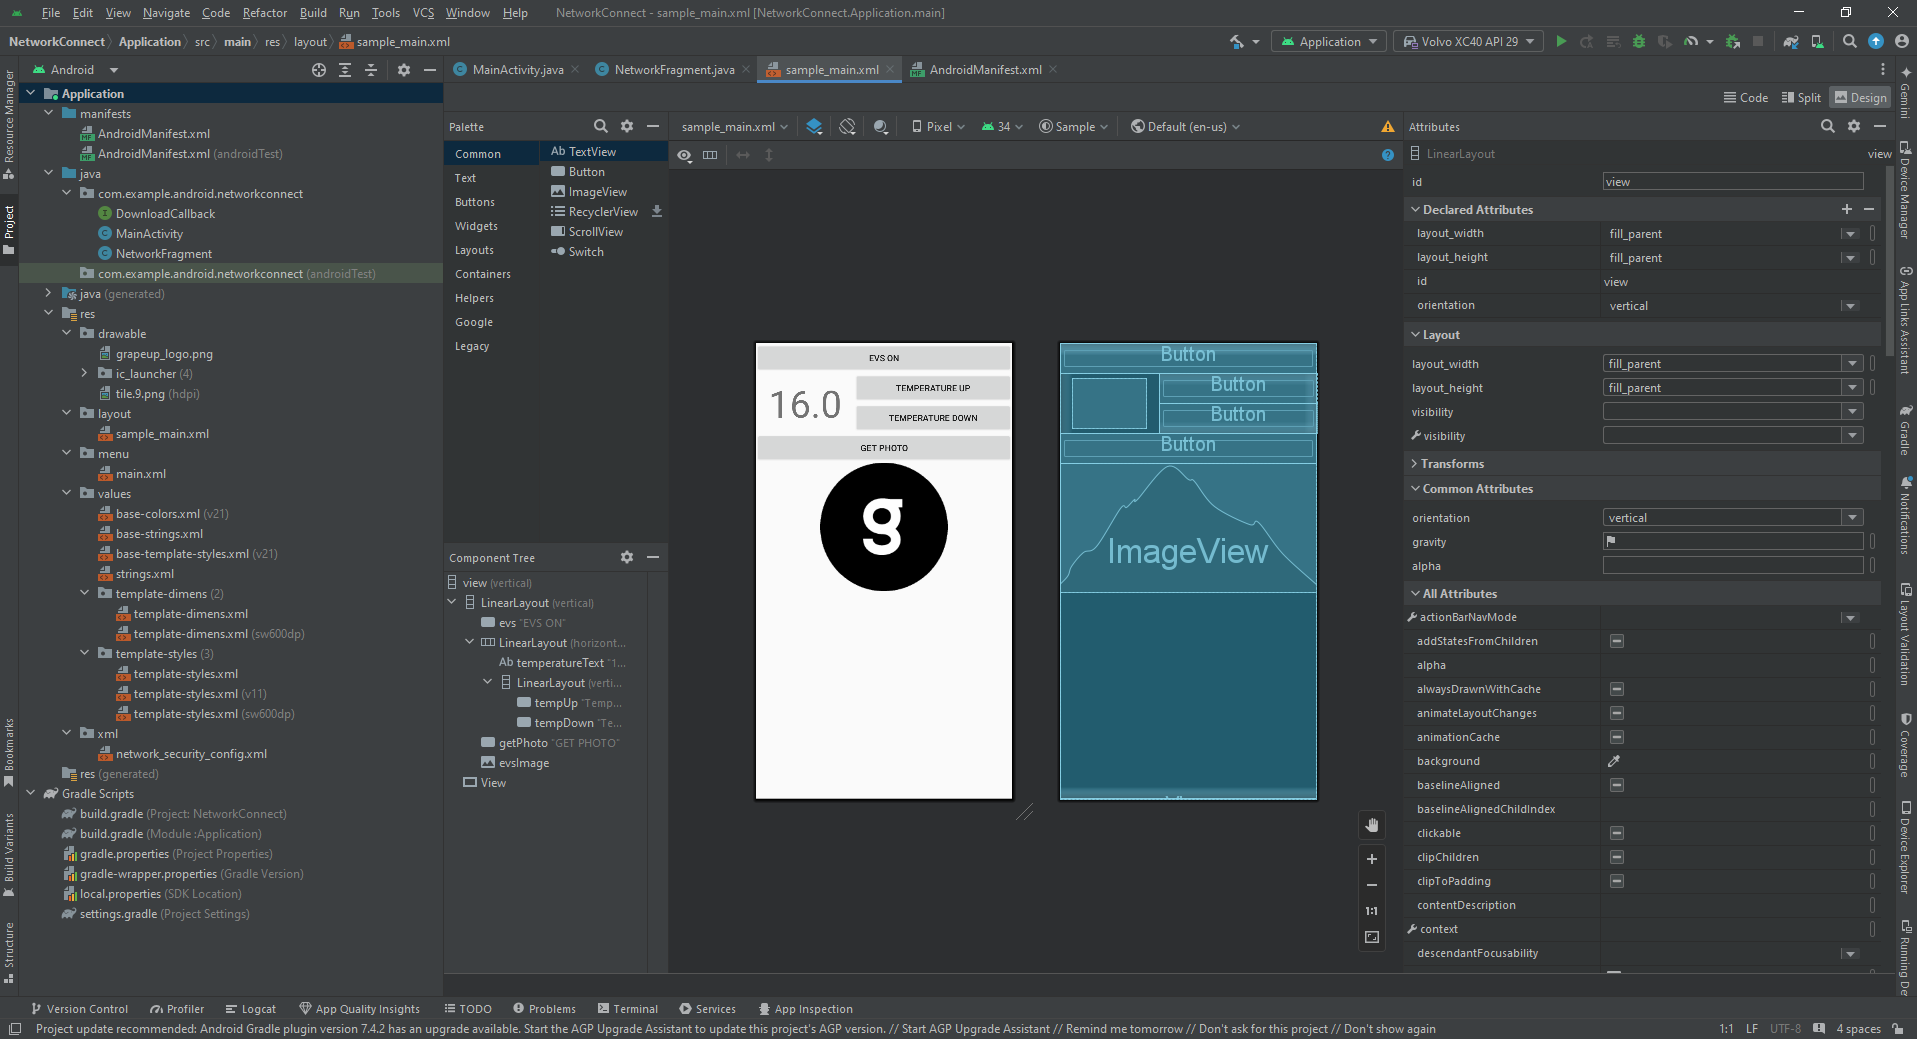Toggle the clipToPadding attribute
The width and height of the screenshot is (1917, 1039).
pos(1616,881)
